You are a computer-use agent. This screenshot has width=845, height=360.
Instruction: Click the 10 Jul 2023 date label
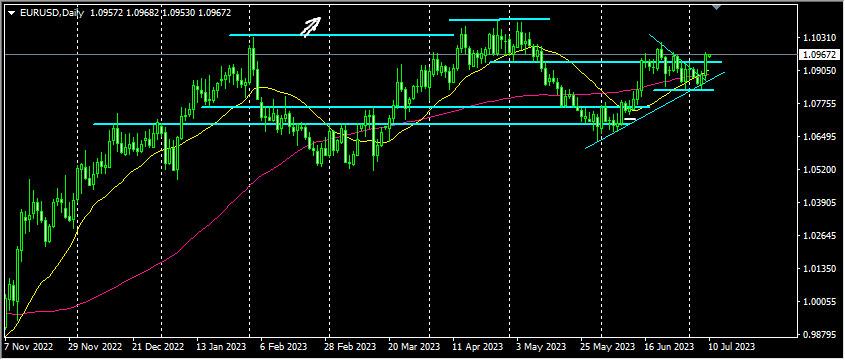tap(728, 345)
